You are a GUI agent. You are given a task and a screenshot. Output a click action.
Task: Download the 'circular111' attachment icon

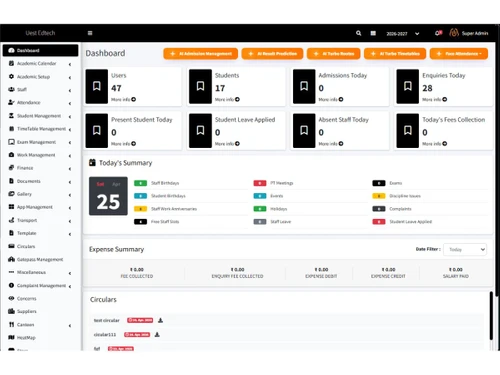pos(157,334)
